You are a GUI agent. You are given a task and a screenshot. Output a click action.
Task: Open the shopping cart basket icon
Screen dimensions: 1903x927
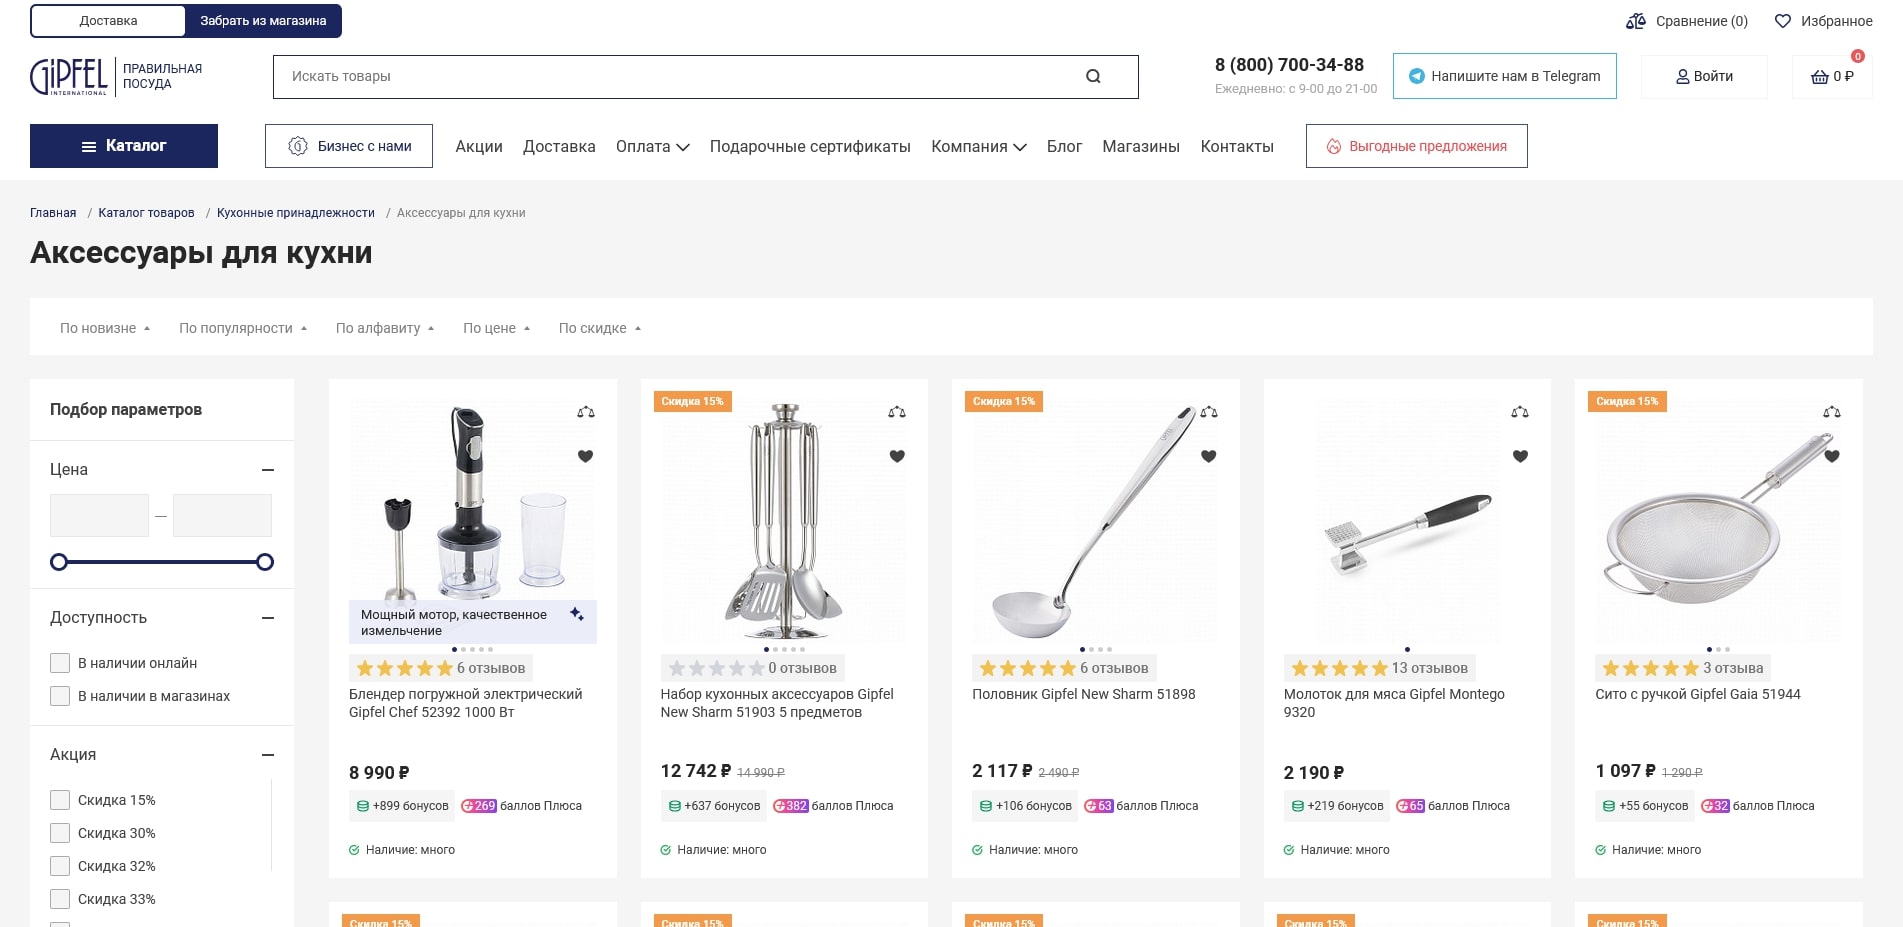click(1820, 77)
